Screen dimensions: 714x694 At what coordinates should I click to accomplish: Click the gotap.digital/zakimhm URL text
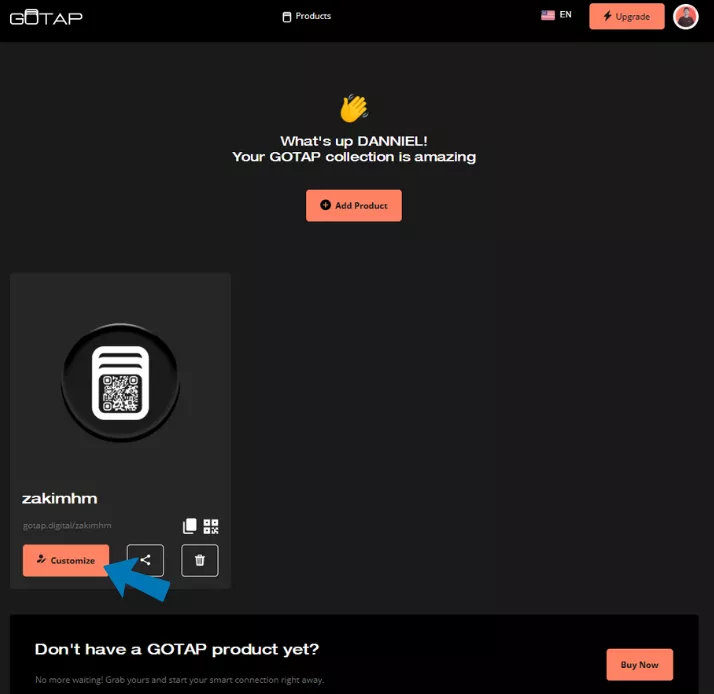(67, 526)
